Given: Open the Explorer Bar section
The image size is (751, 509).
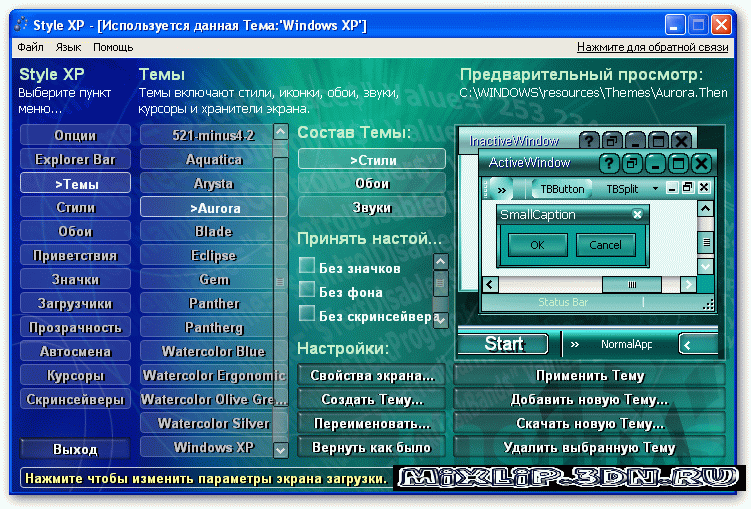Looking at the screenshot, I should [x=75, y=159].
